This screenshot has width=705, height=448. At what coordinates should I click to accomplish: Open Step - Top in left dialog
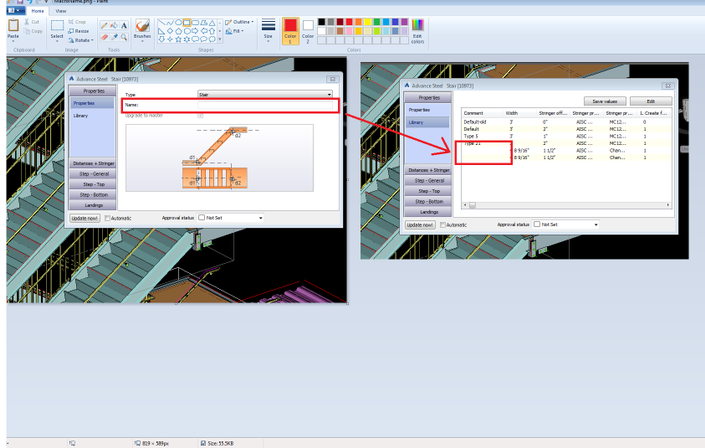coord(94,184)
